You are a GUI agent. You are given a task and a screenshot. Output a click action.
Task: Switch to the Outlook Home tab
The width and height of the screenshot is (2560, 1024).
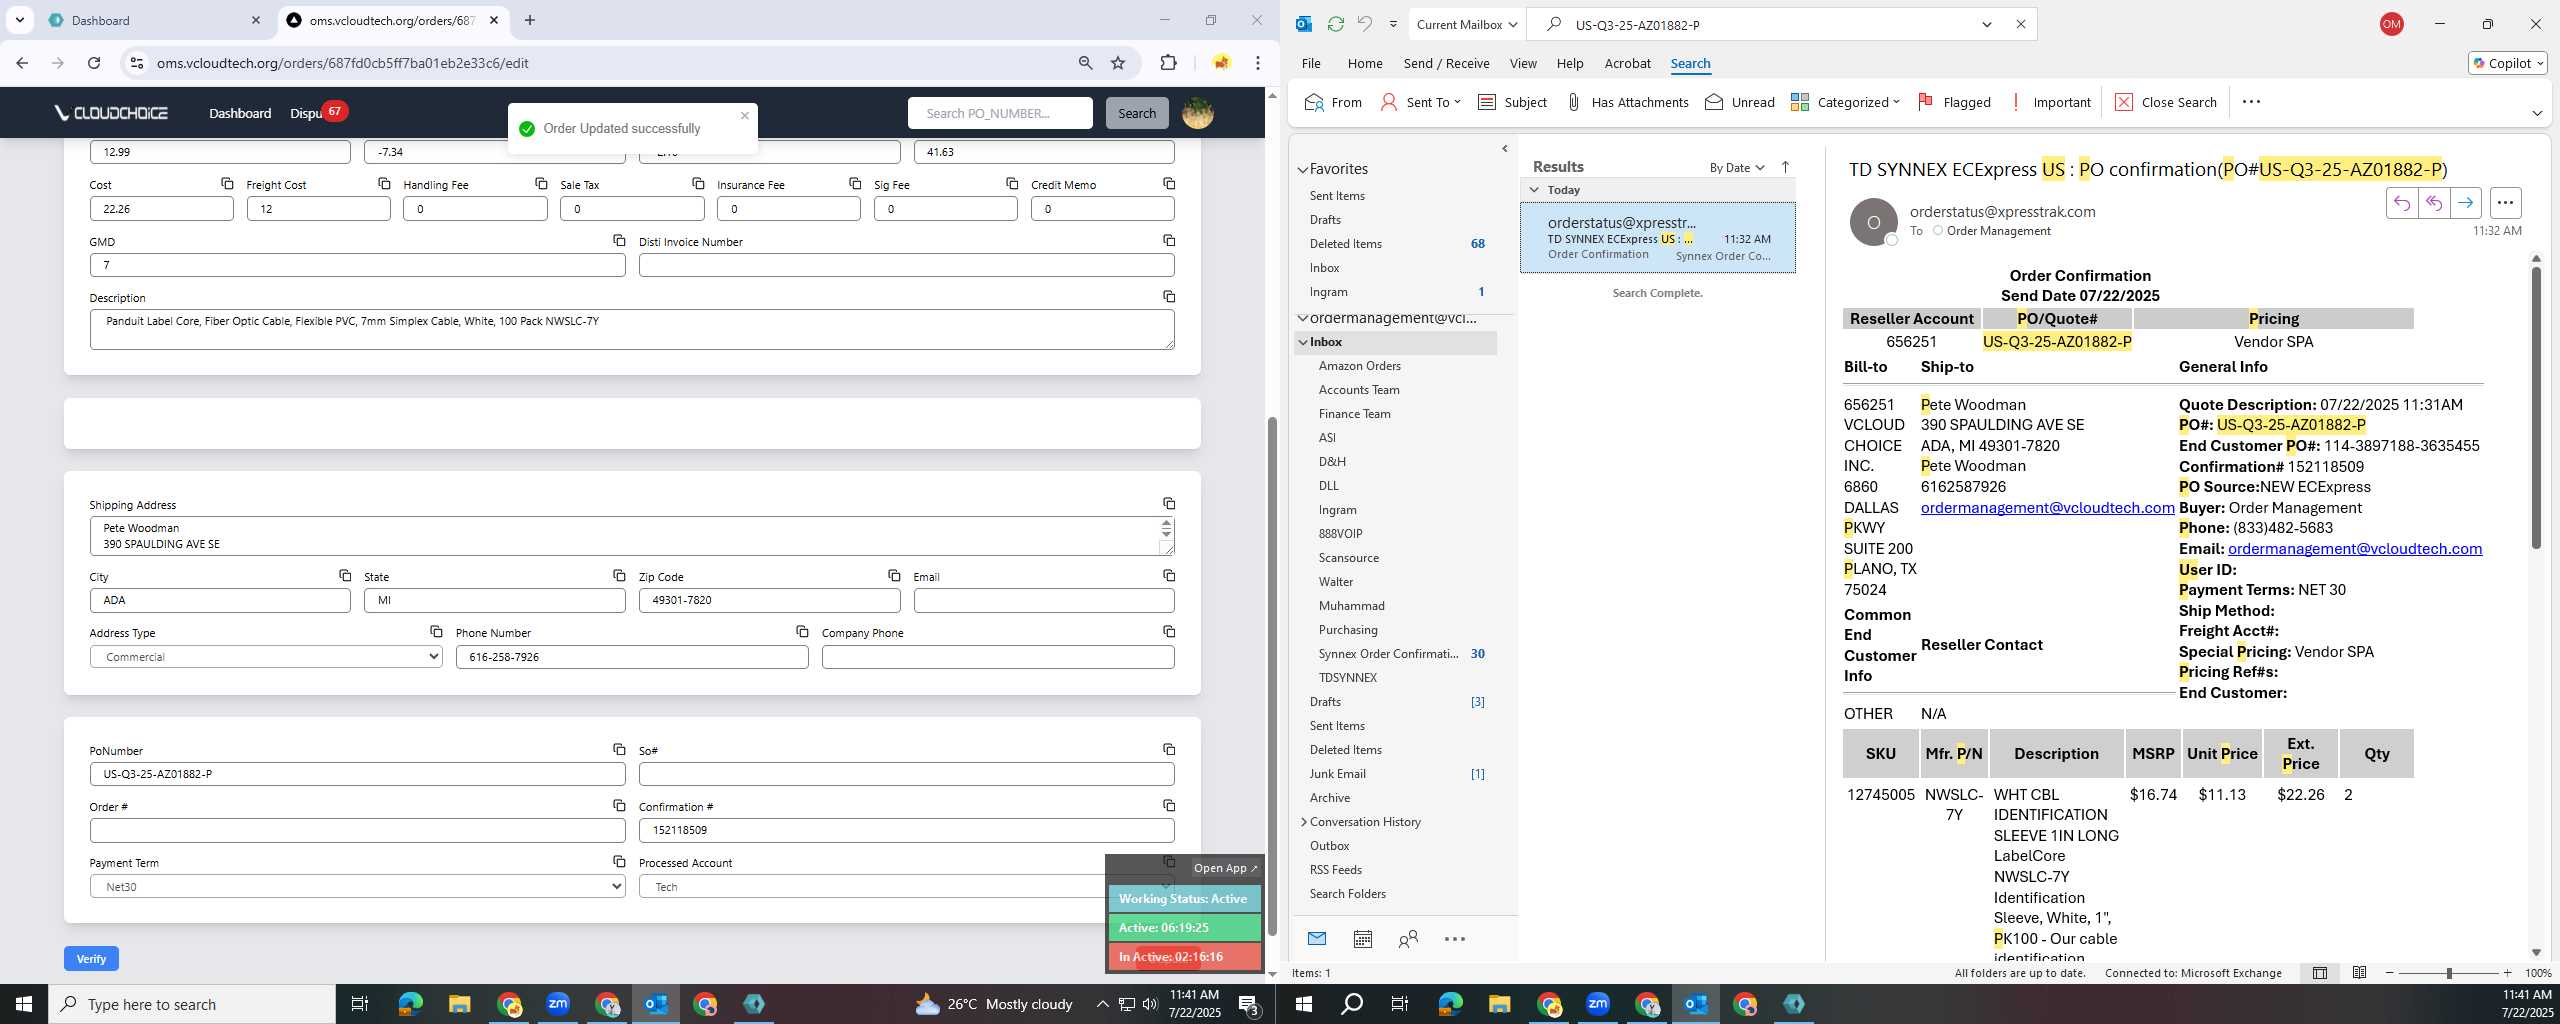(x=1365, y=63)
